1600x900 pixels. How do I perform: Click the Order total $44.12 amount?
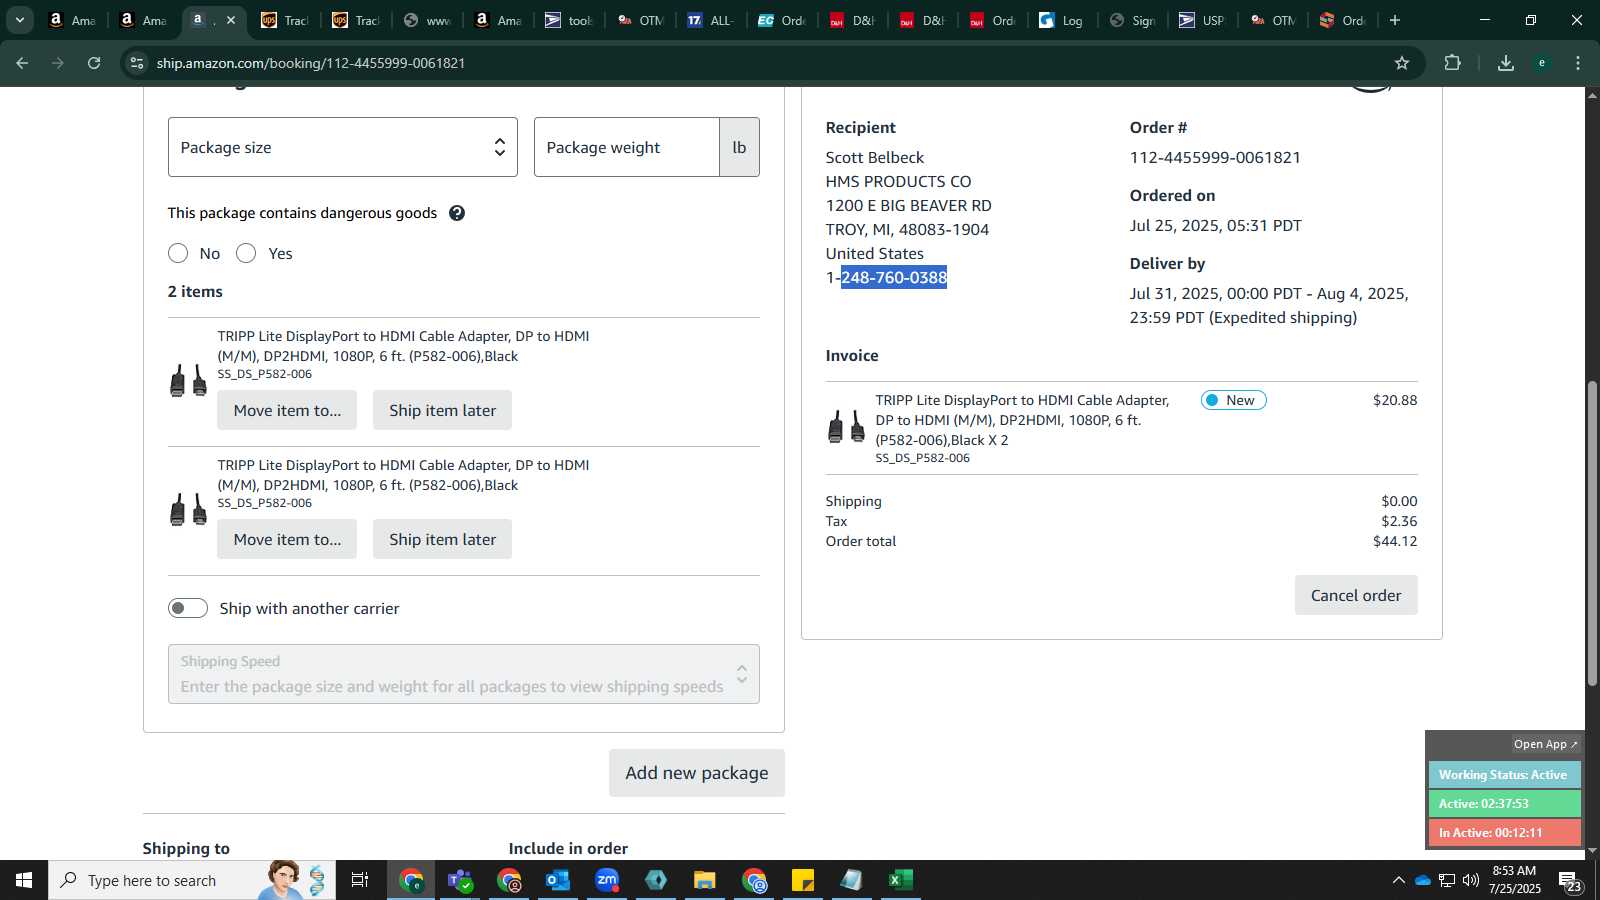point(1395,541)
